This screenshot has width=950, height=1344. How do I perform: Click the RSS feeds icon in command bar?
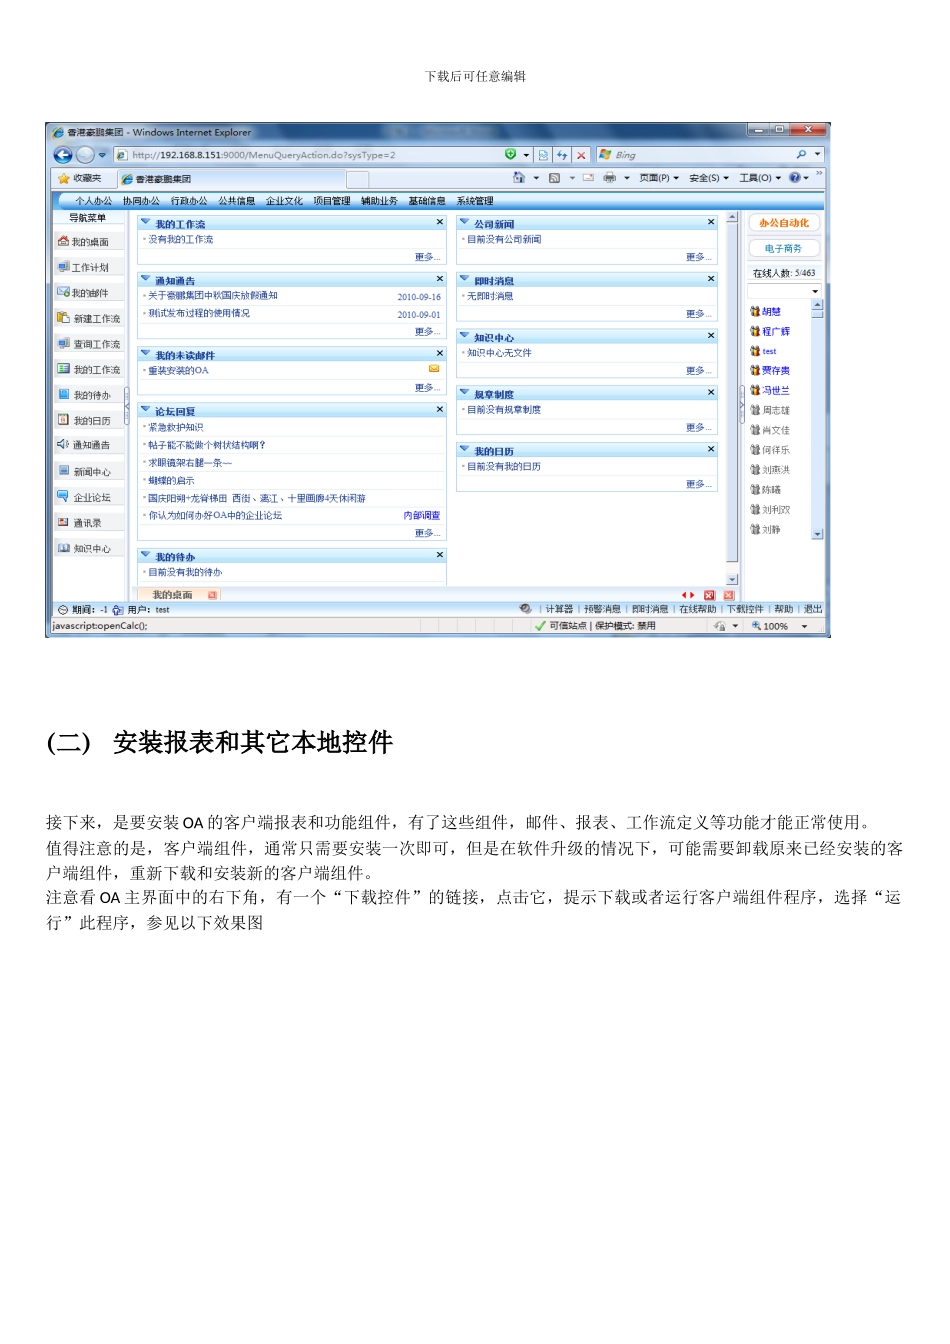tap(554, 178)
